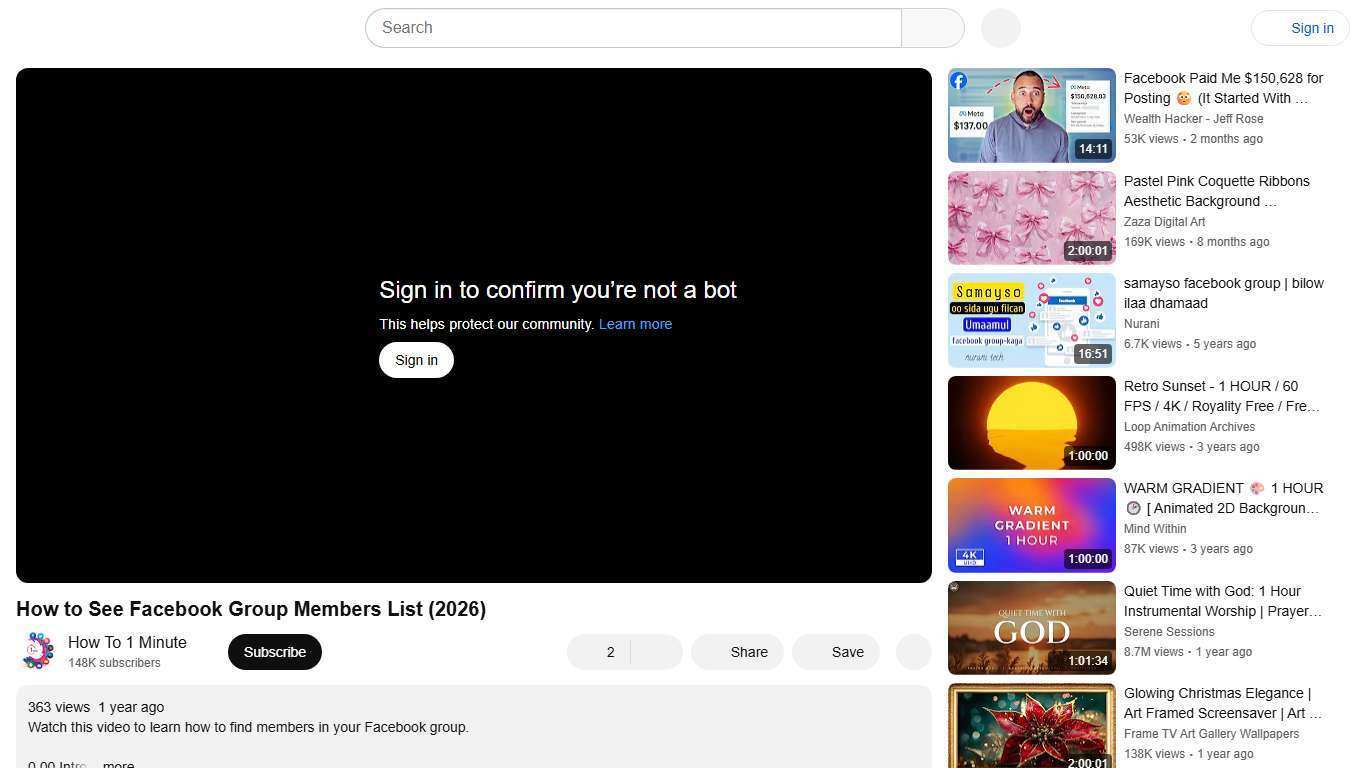This screenshot has width=1366, height=768.
Task: Click the voice search microphone icon
Action: [999, 27]
